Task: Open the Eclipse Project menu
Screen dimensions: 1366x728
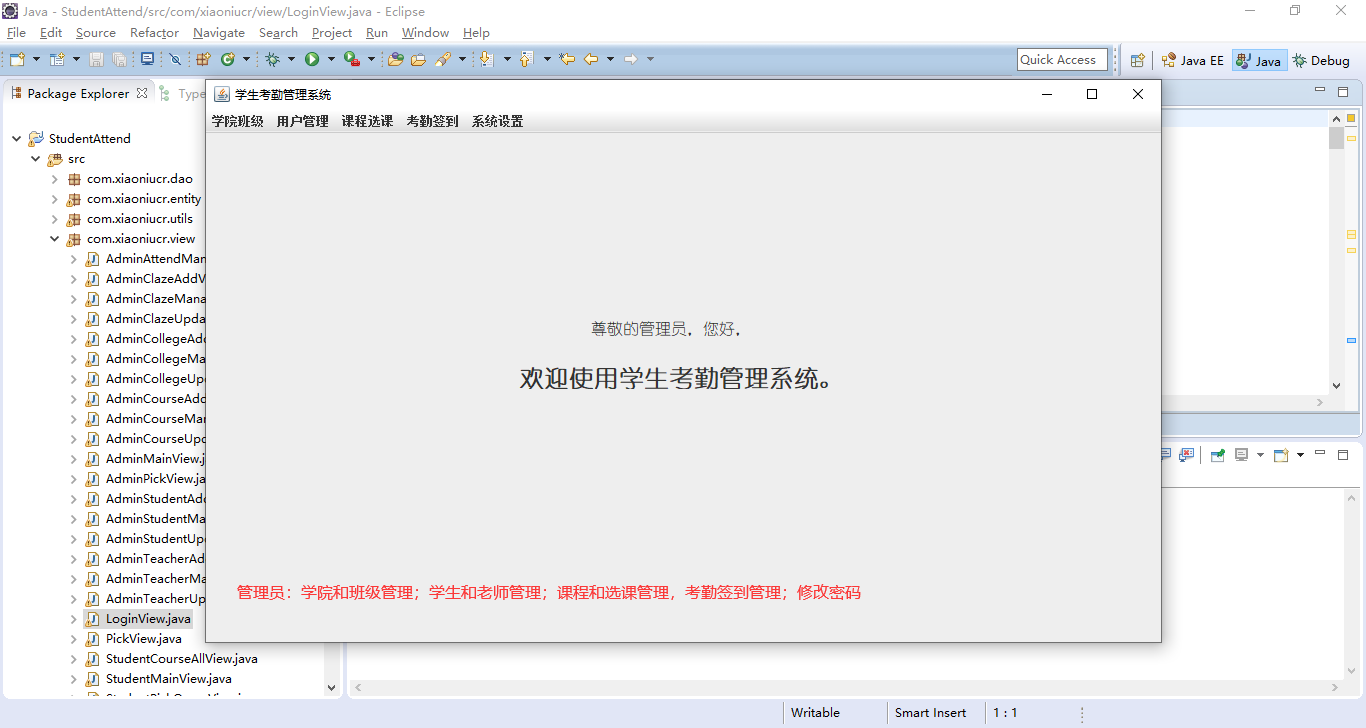Action: click(x=332, y=33)
